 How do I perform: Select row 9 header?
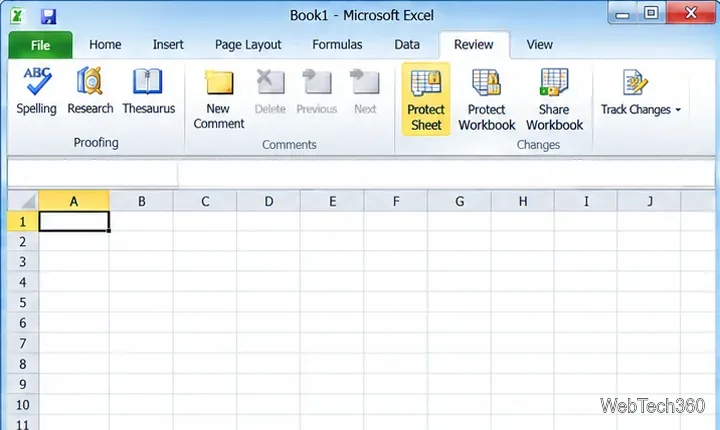click(x=23, y=384)
